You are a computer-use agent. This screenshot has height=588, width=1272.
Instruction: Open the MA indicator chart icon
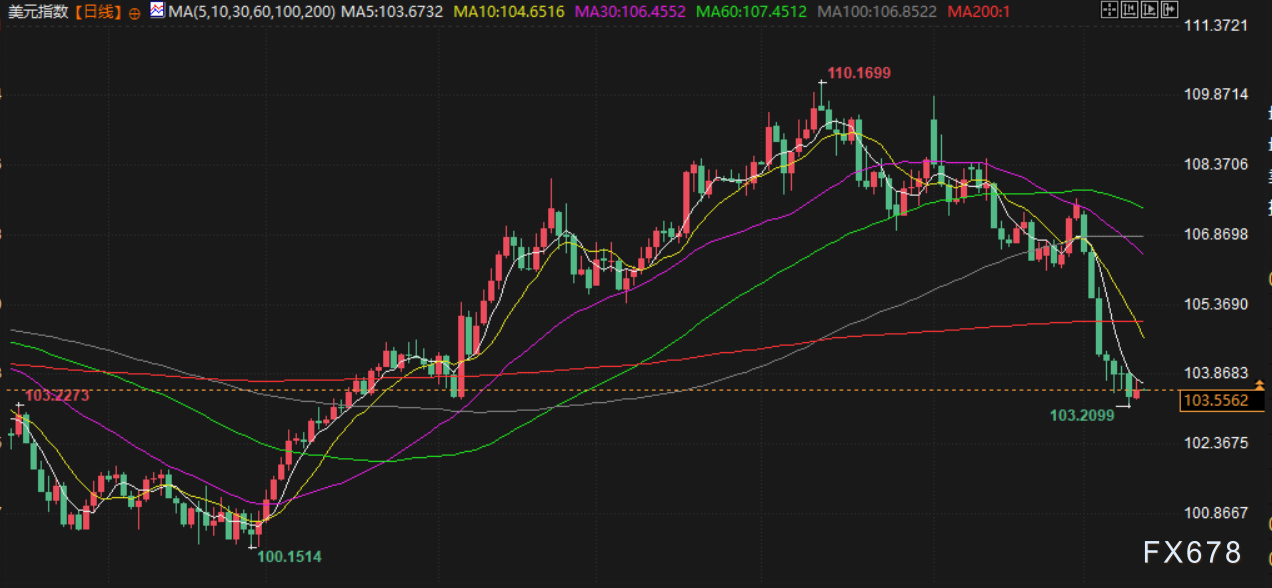click(x=158, y=11)
